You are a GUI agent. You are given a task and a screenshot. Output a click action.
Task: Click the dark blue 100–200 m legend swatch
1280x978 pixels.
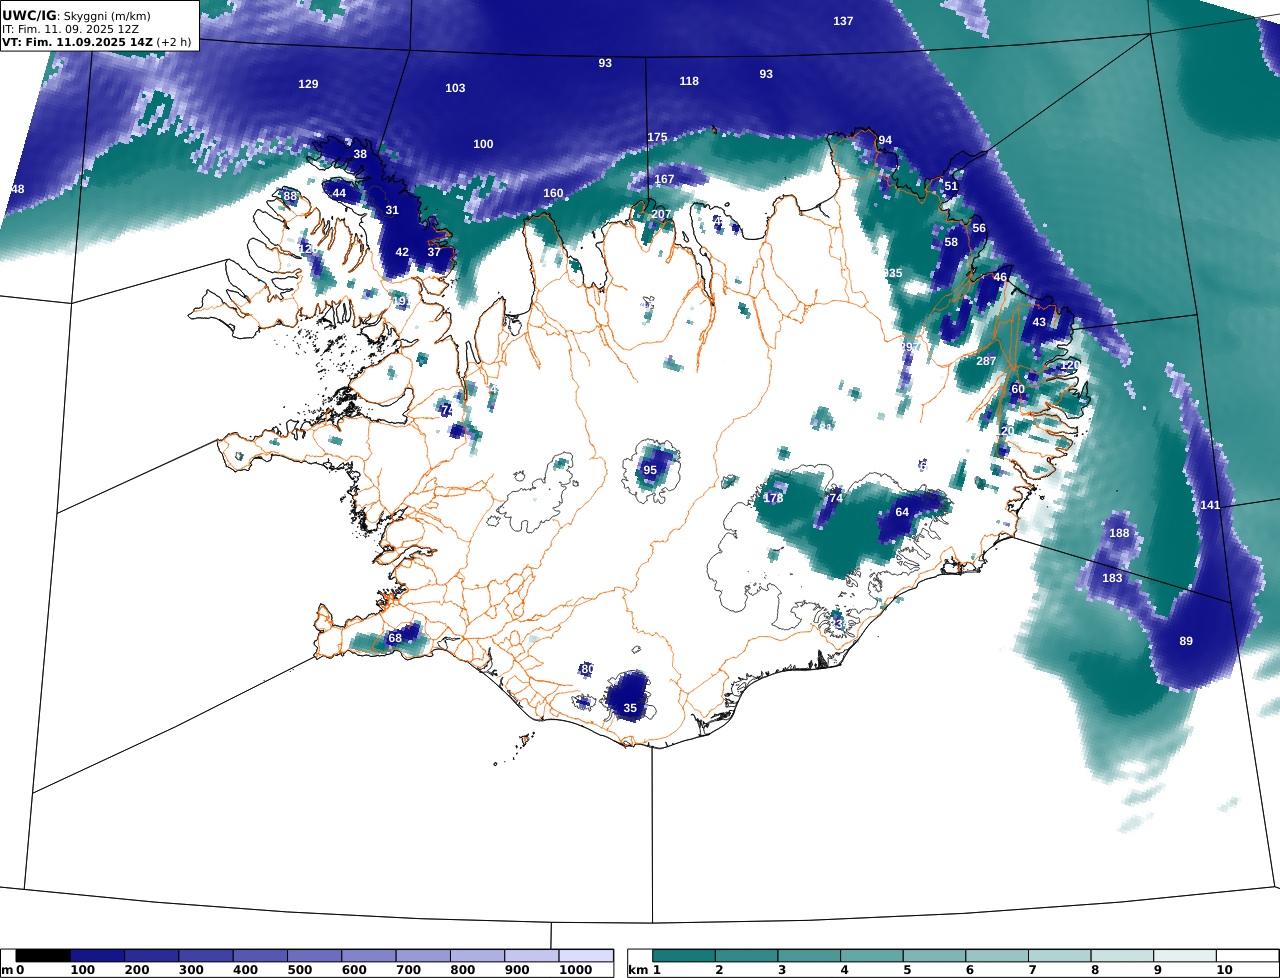[97, 956]
